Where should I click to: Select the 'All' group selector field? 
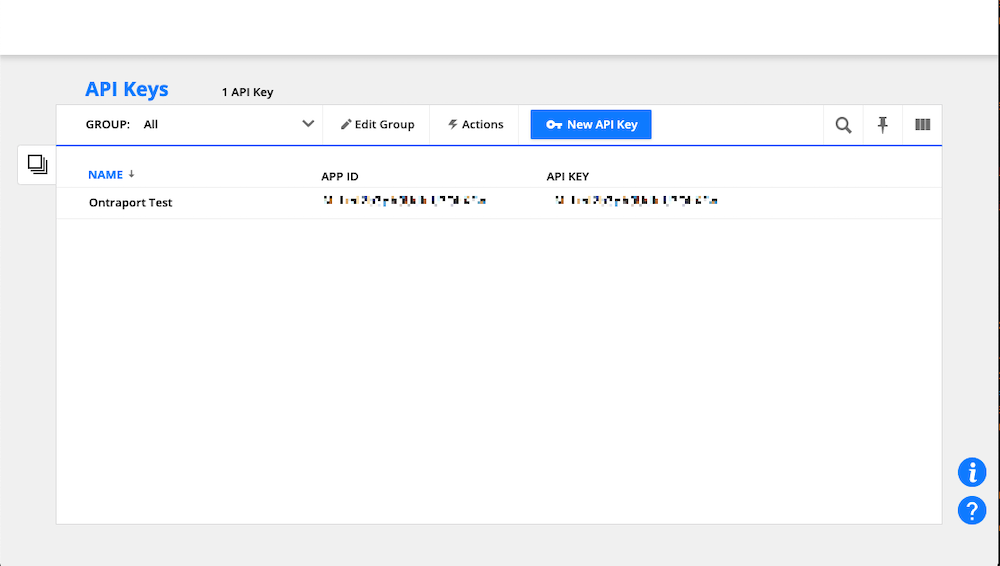[x=220, y=125]
